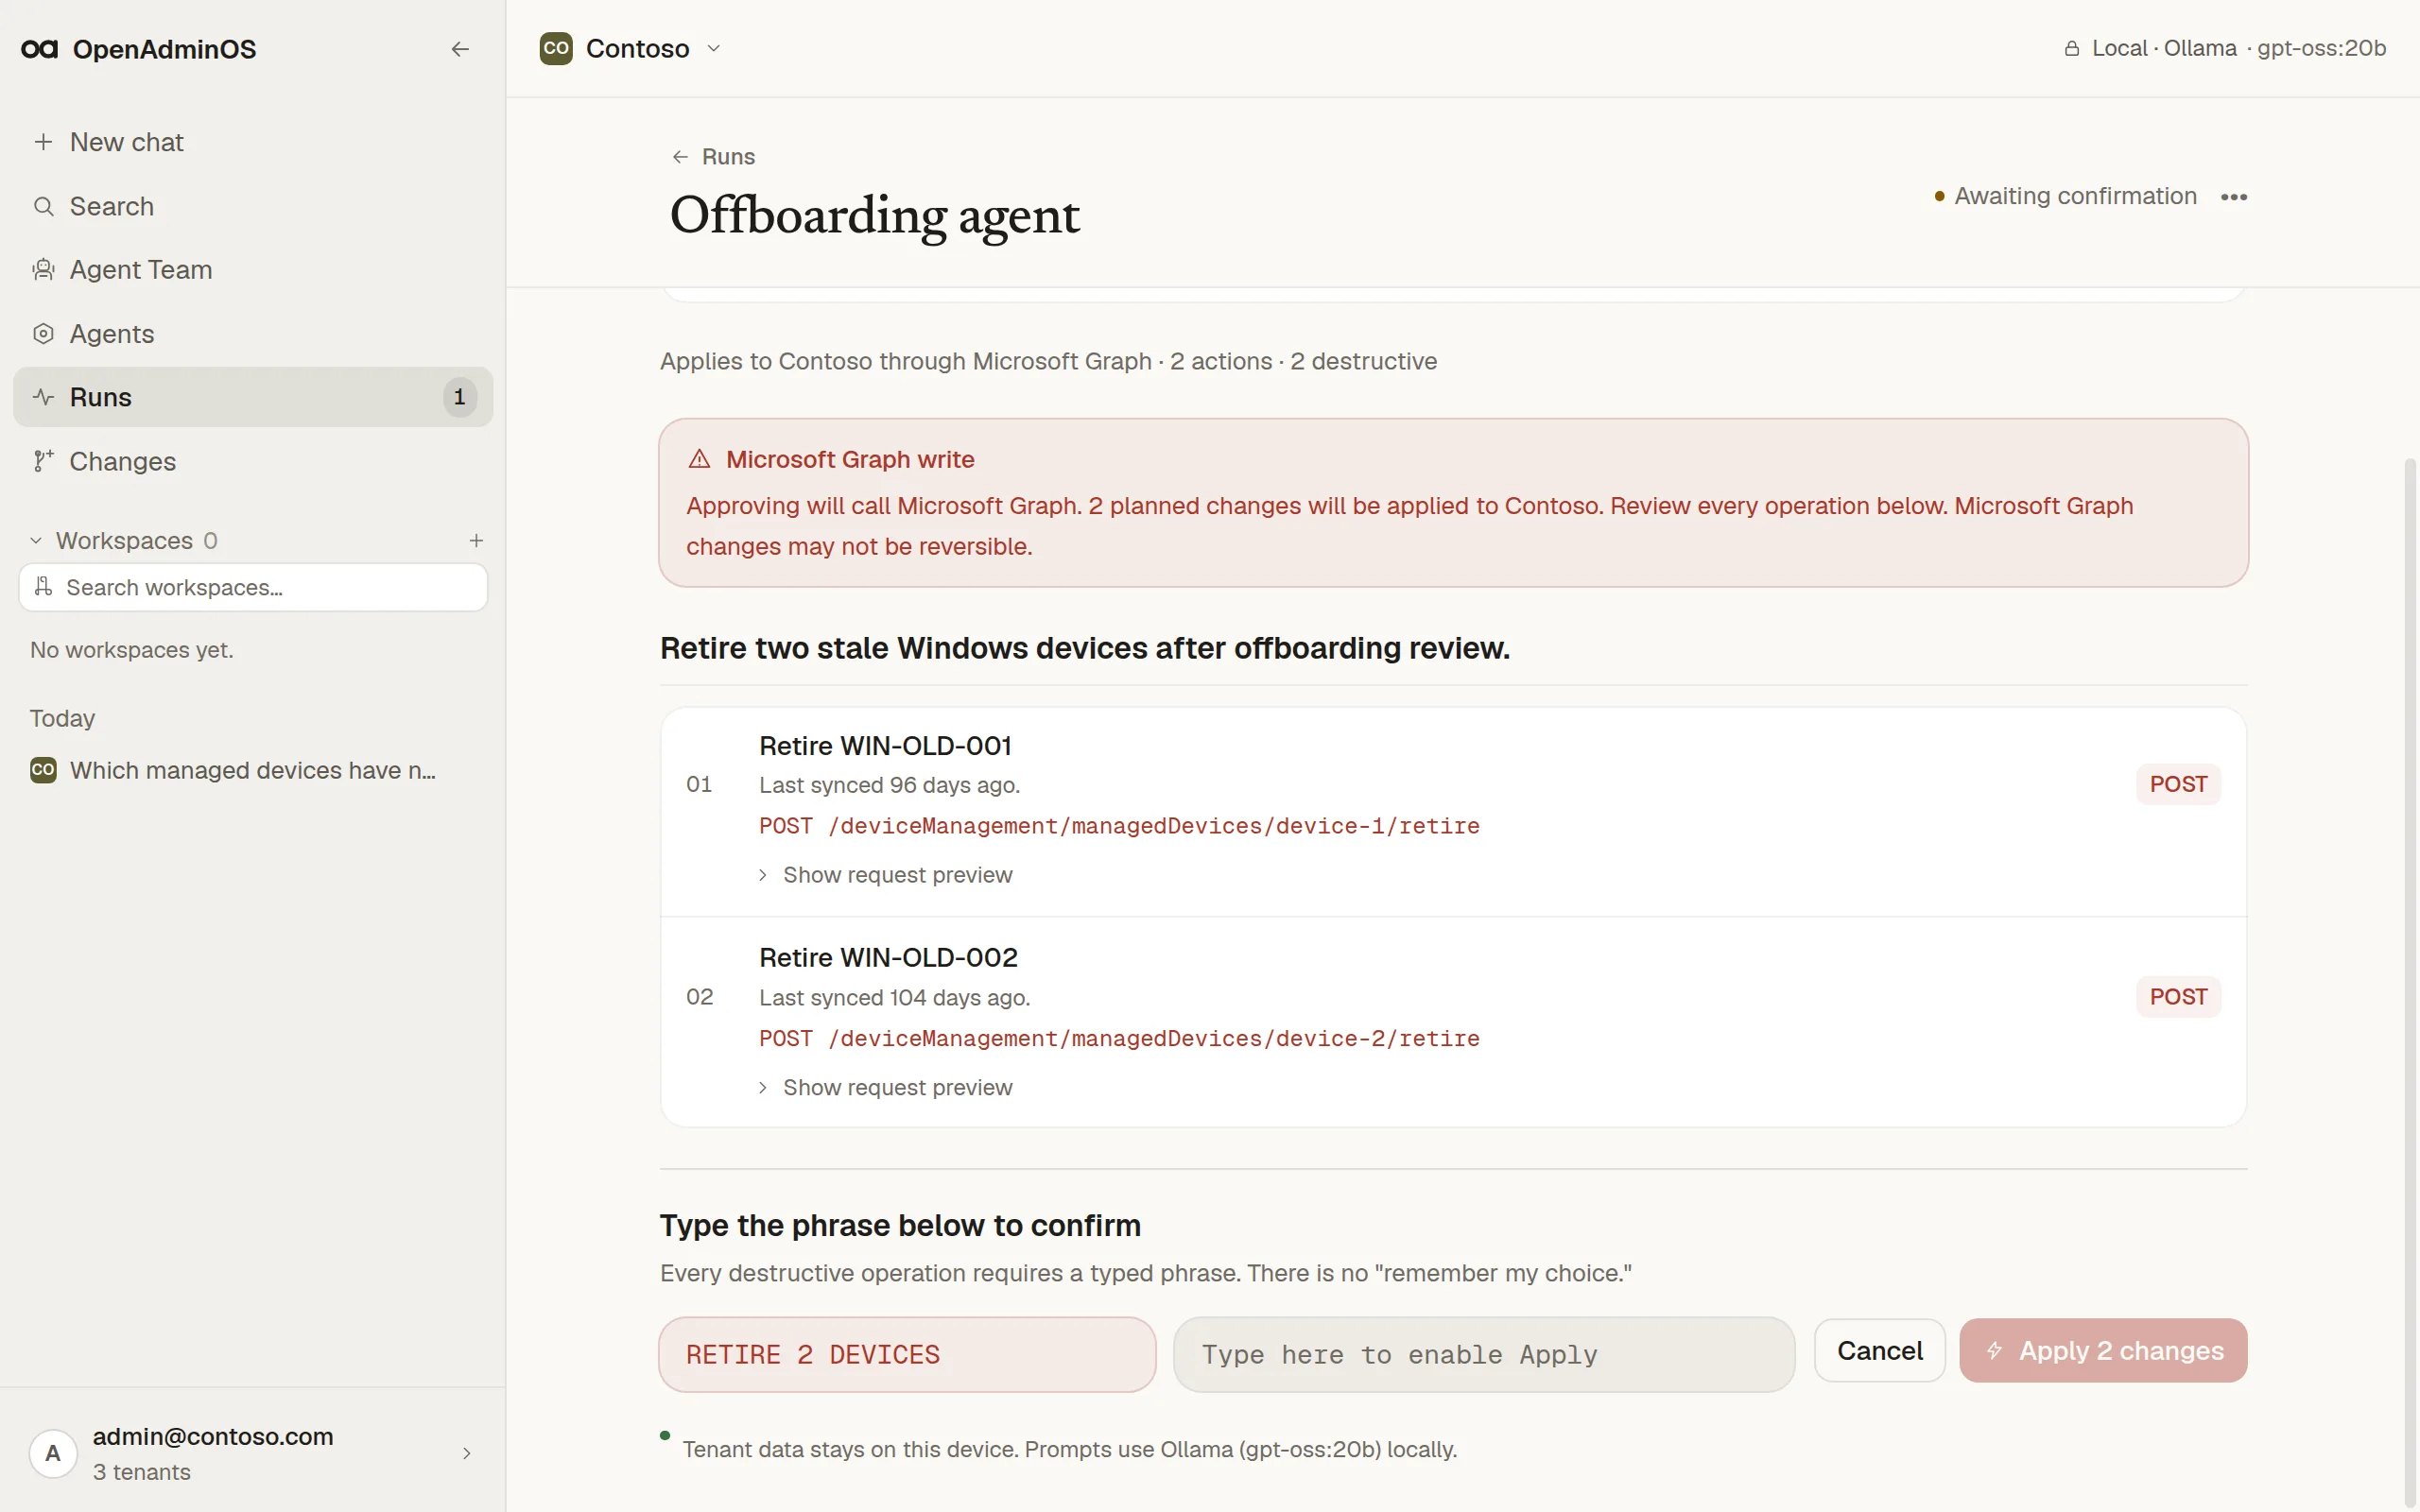This screenshot has width=2420, height=1512.
Task: Click the Apply 2 changes button
Action: 2103,1350
